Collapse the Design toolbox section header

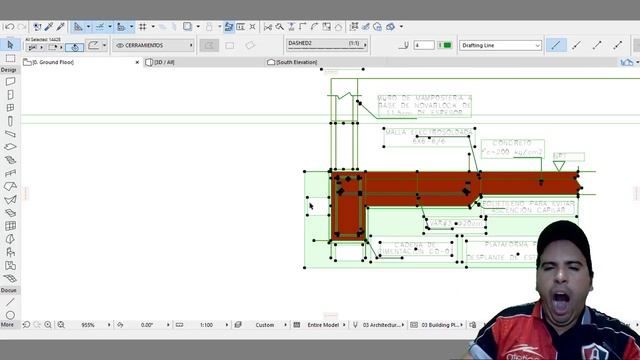(9, 70)
